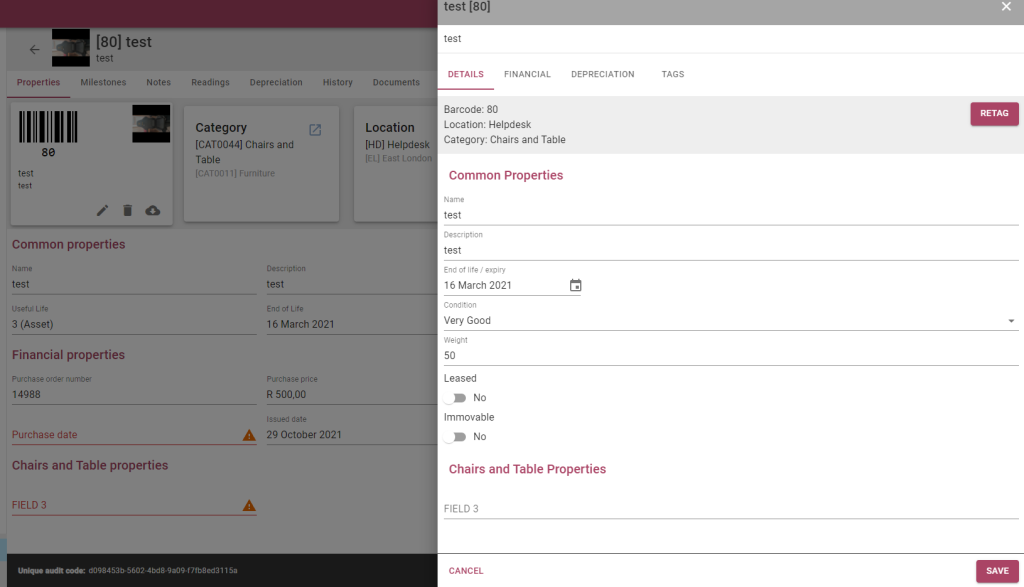This screenshot has height=587, width=1024.
Task: Click the [EL] East London text
Action: point(398,159)
